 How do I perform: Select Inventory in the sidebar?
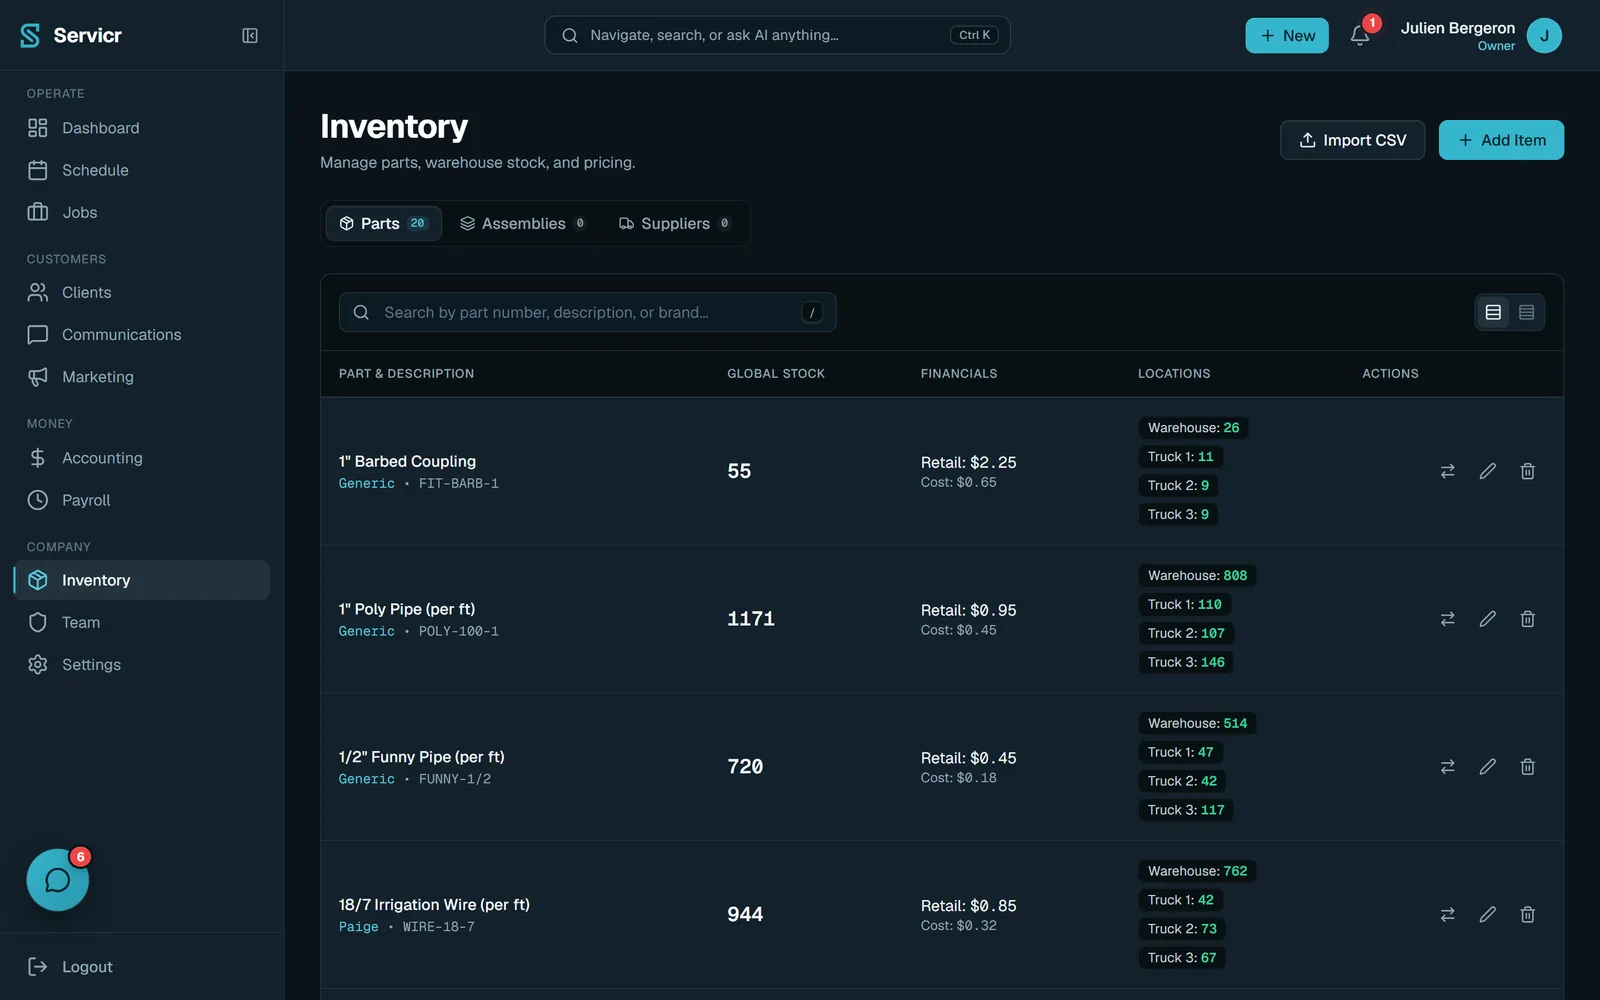141,580
